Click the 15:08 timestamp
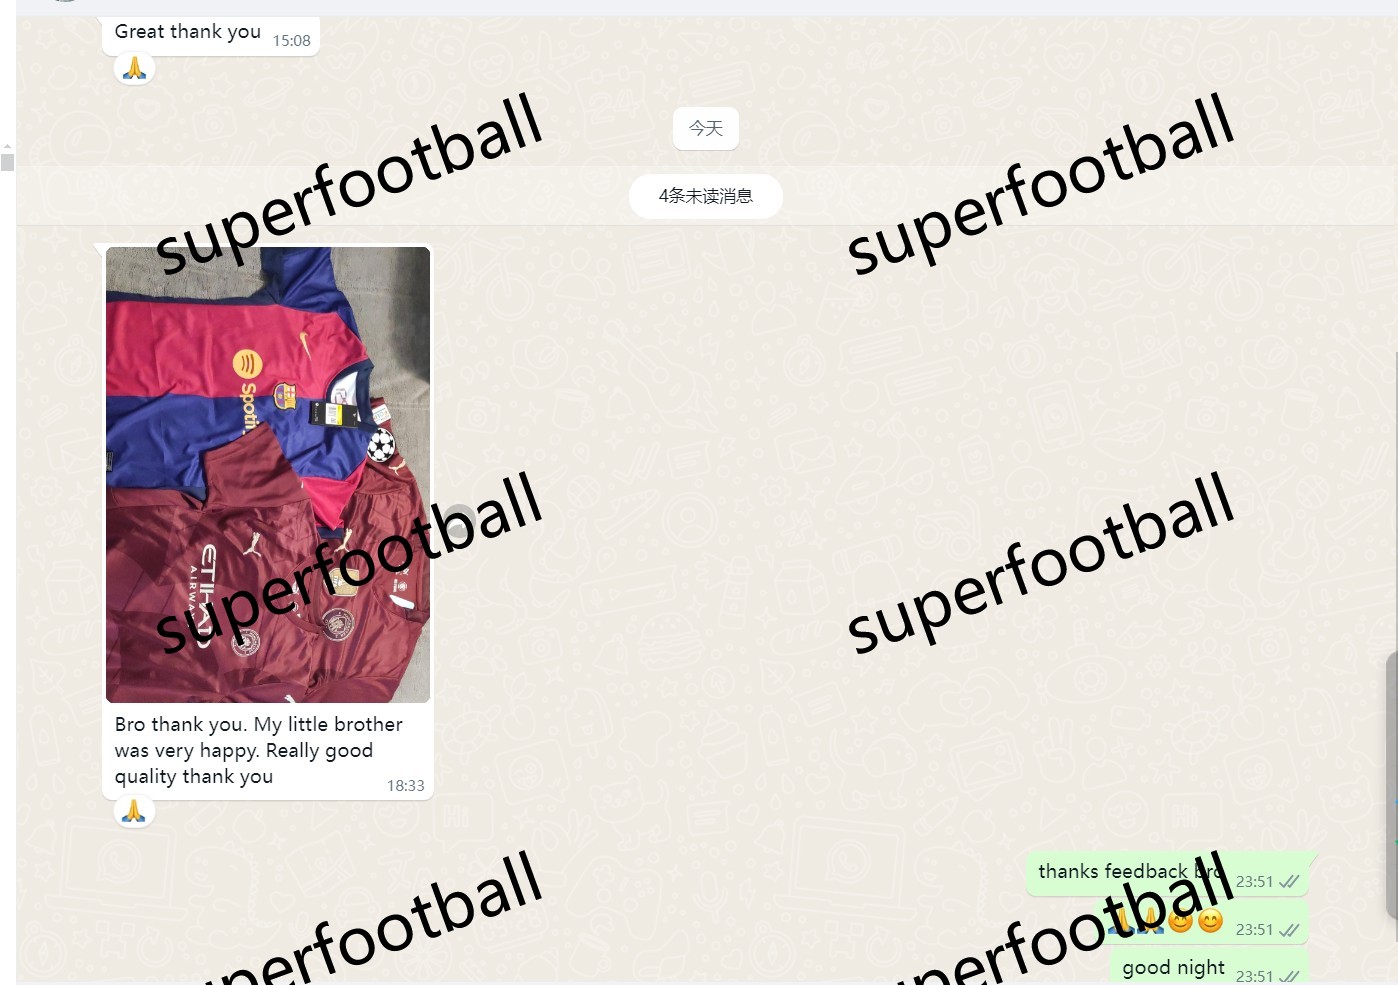 [292, 41]
